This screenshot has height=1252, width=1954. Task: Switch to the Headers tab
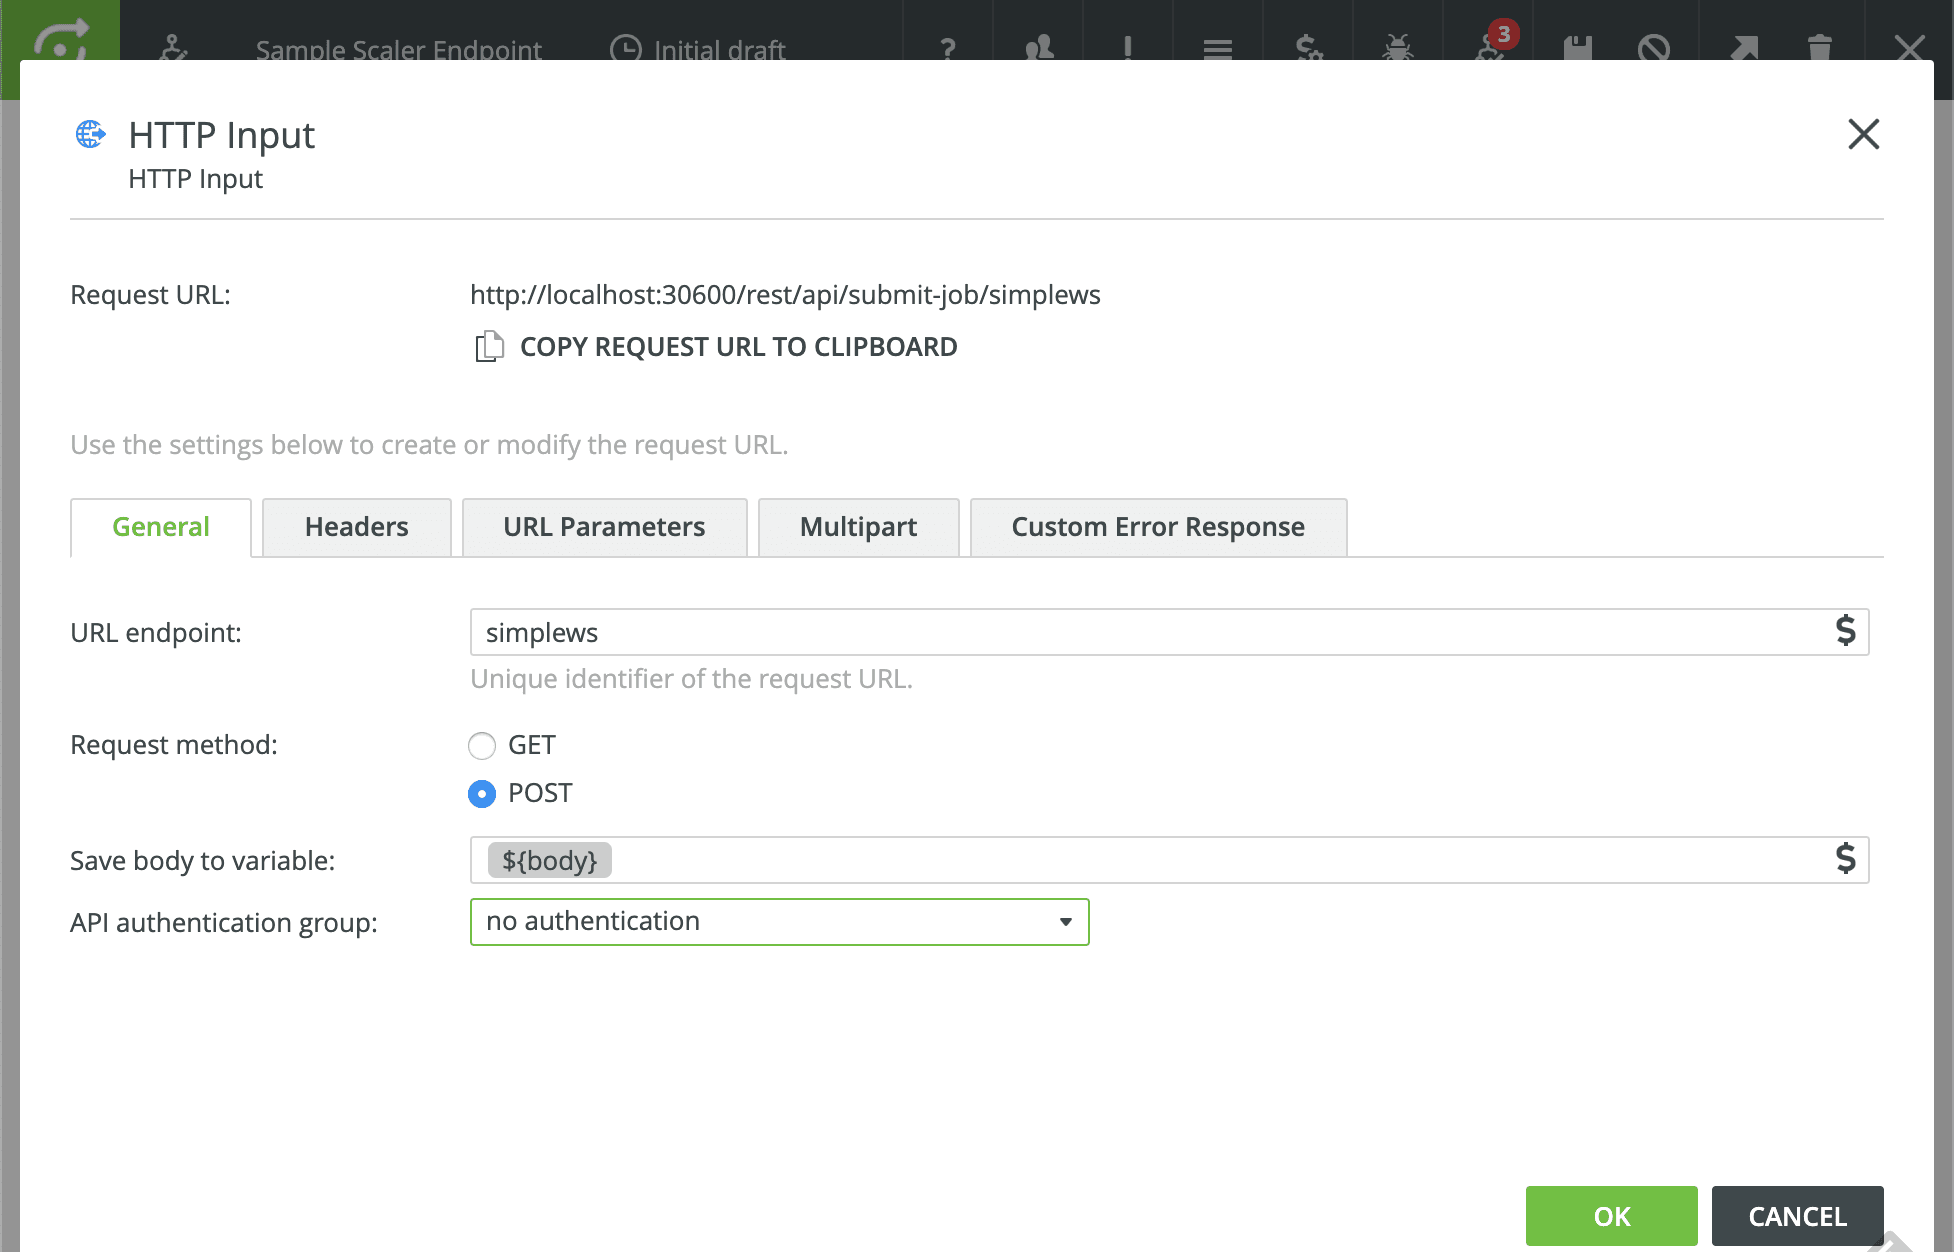357,527
